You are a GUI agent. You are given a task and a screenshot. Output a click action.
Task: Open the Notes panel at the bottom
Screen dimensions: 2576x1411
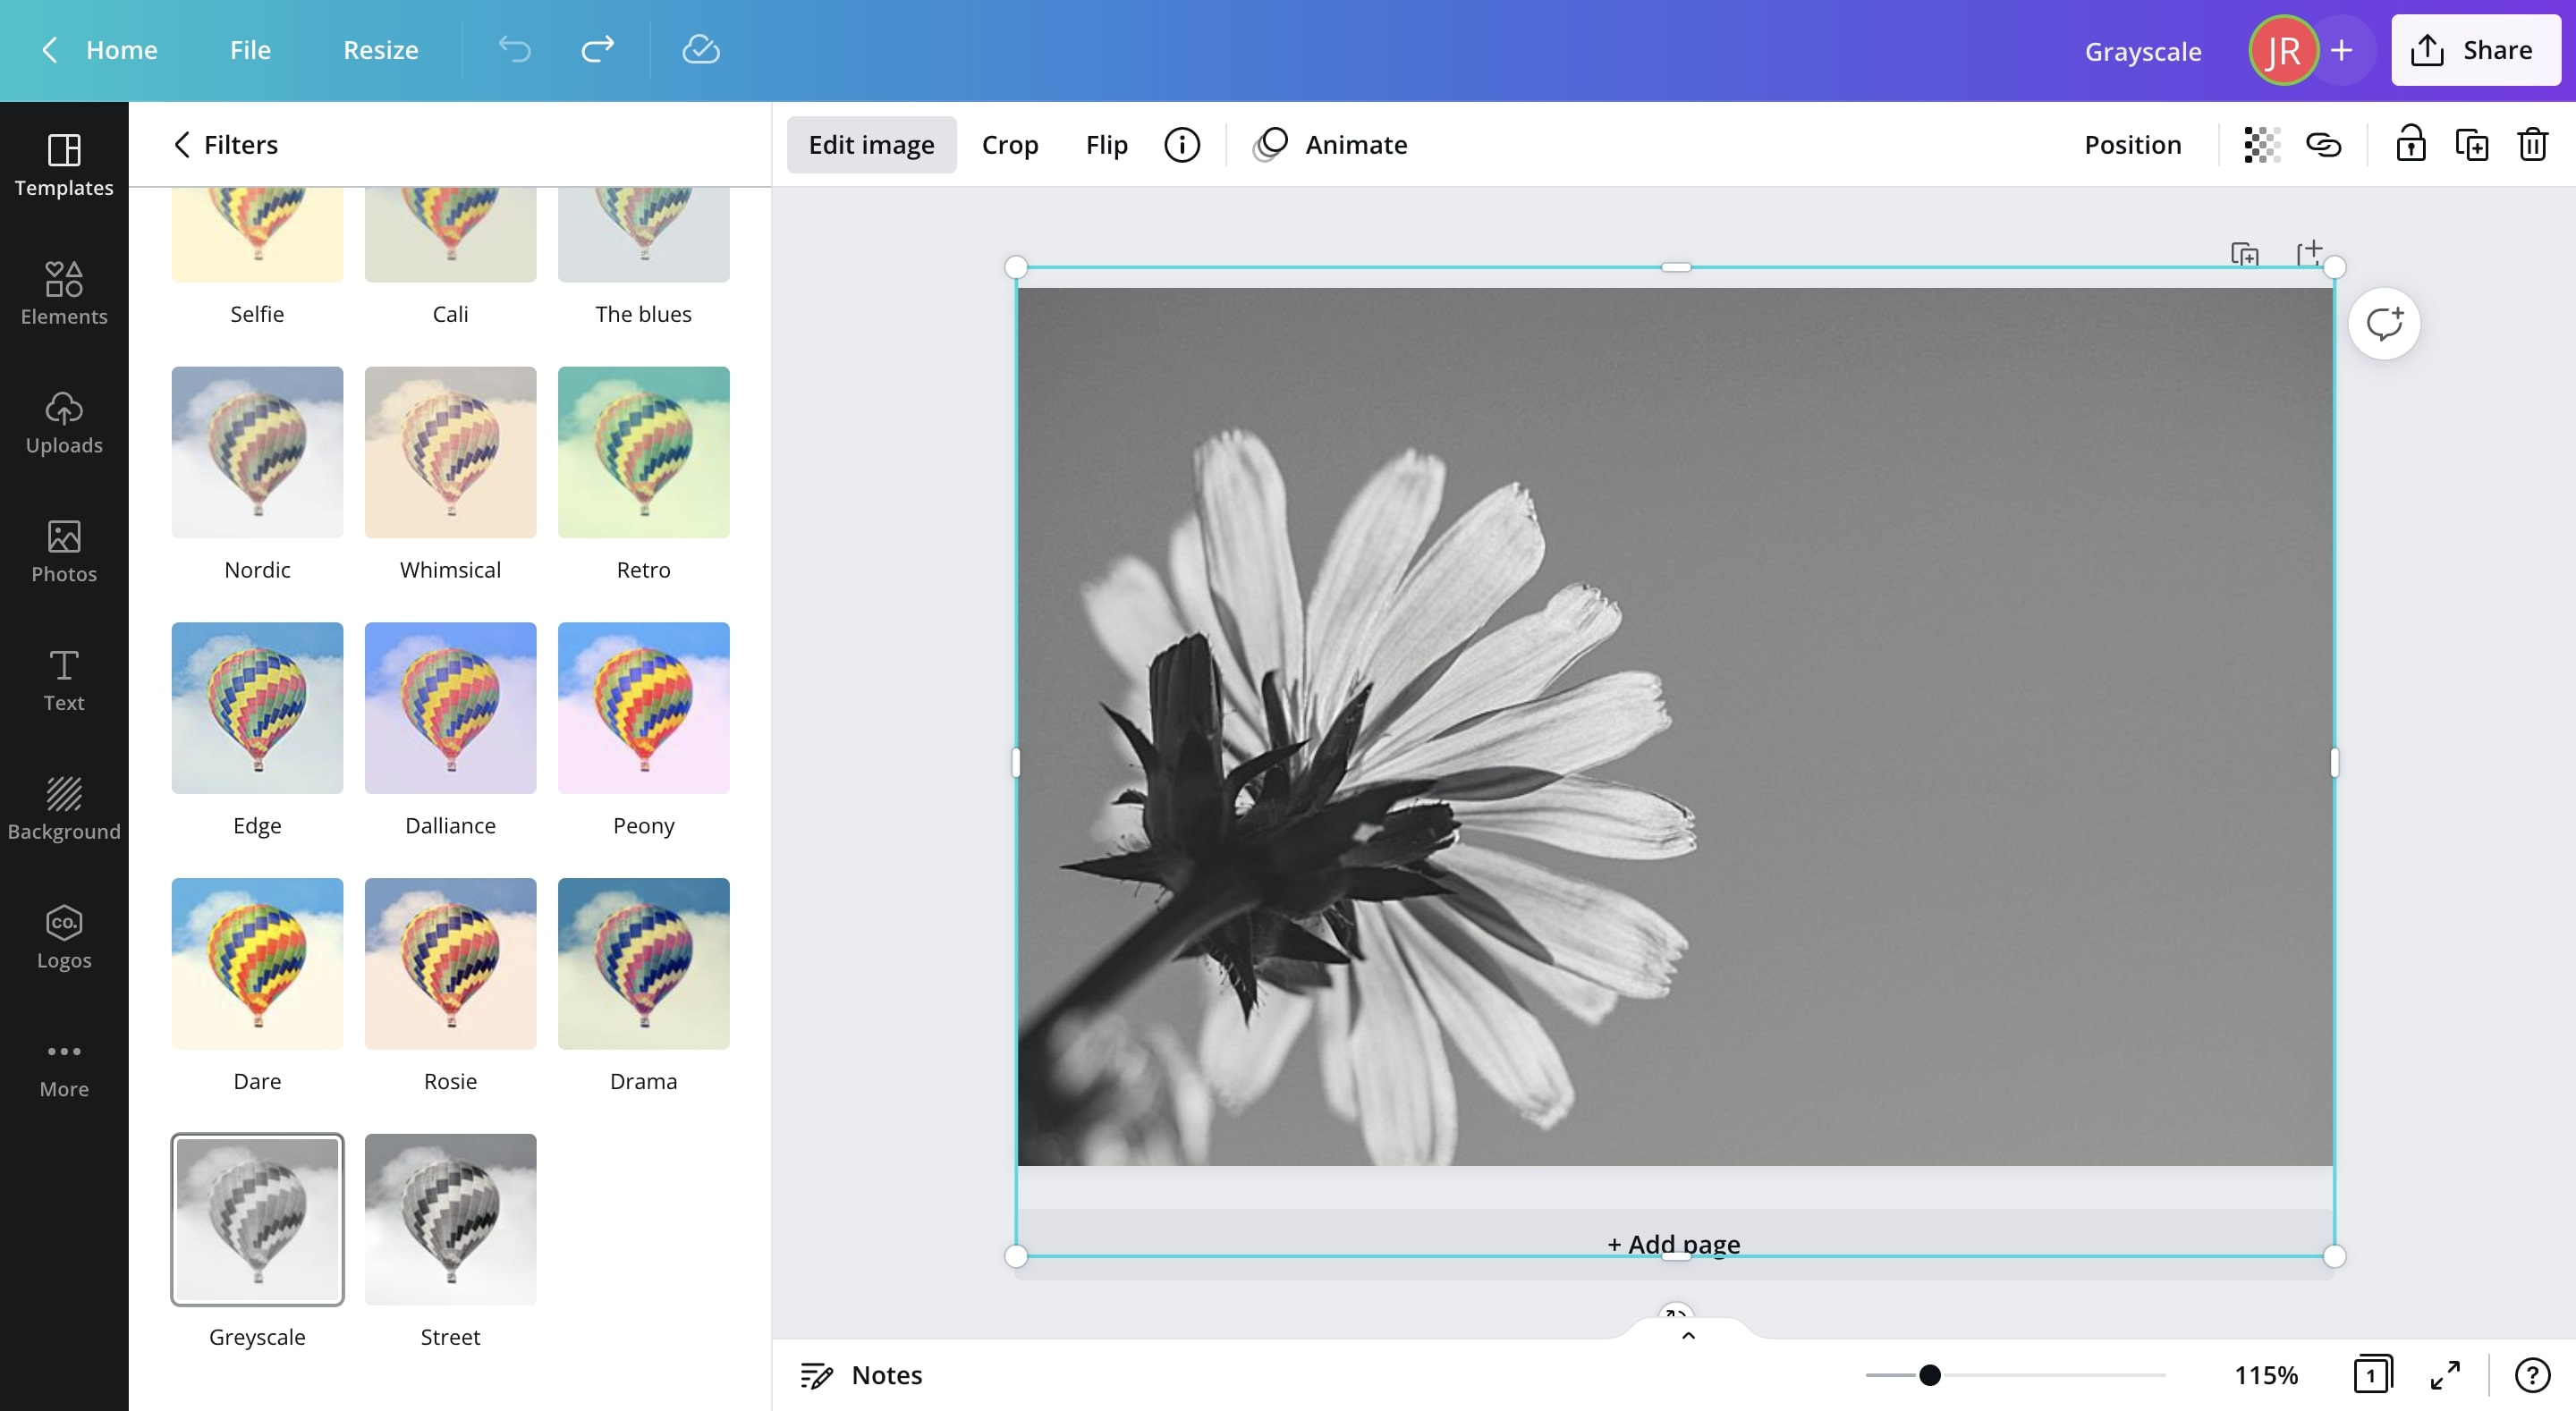point(862,1374)
